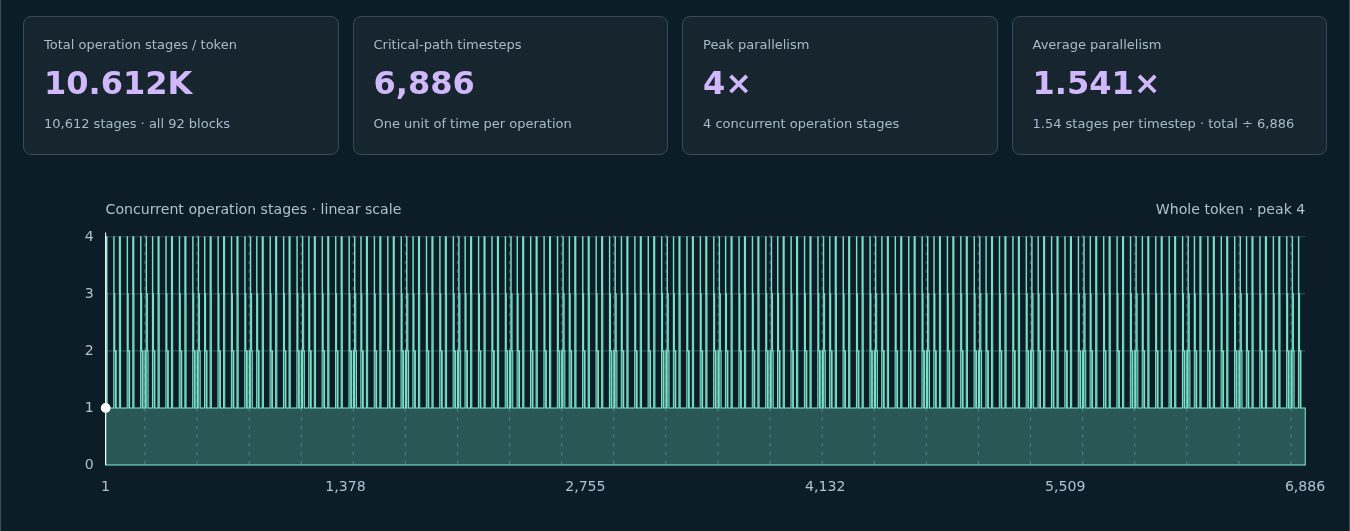Click the y-axis label '3'

(x=89, y=294)
